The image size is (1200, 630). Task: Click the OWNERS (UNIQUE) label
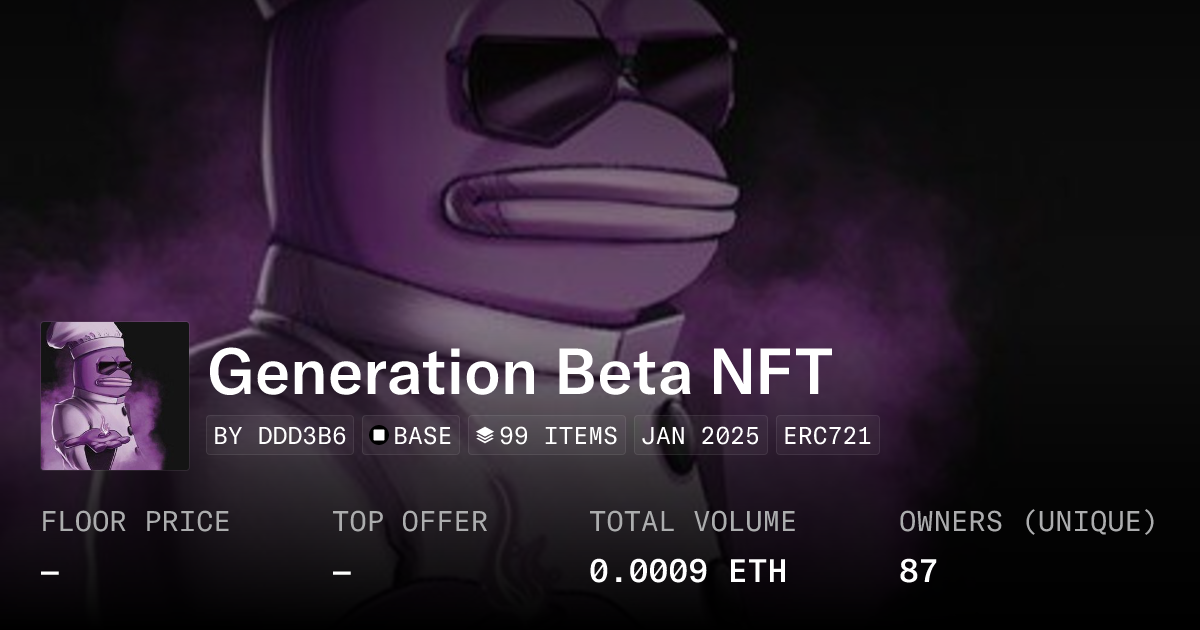pos(1027,522)
